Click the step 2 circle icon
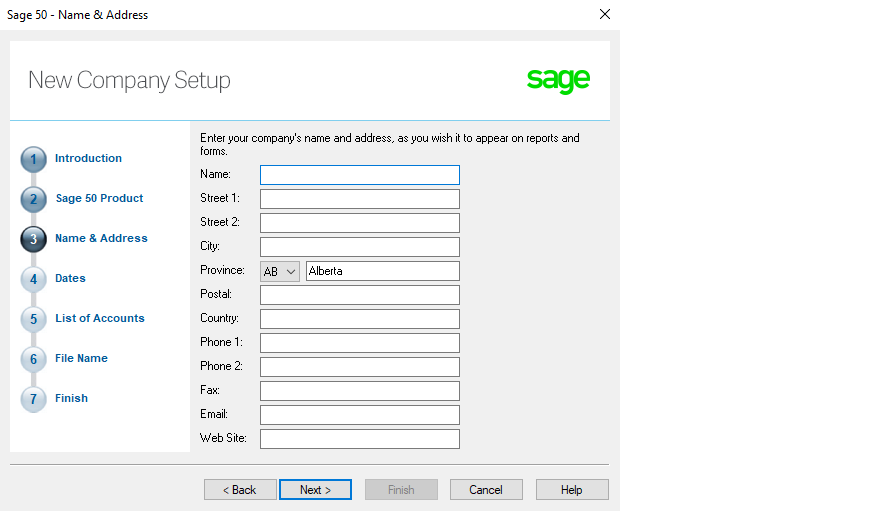 point(33,199)
